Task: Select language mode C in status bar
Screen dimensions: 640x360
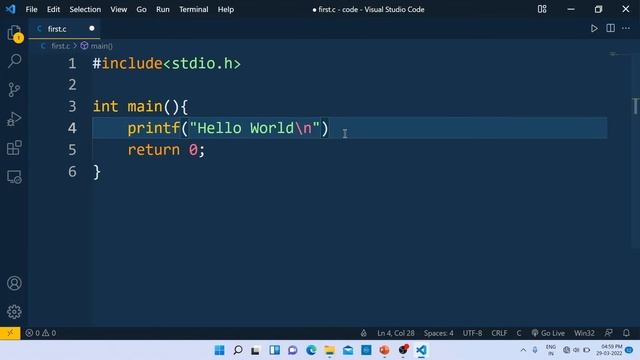Action: [x=519, y=333]
